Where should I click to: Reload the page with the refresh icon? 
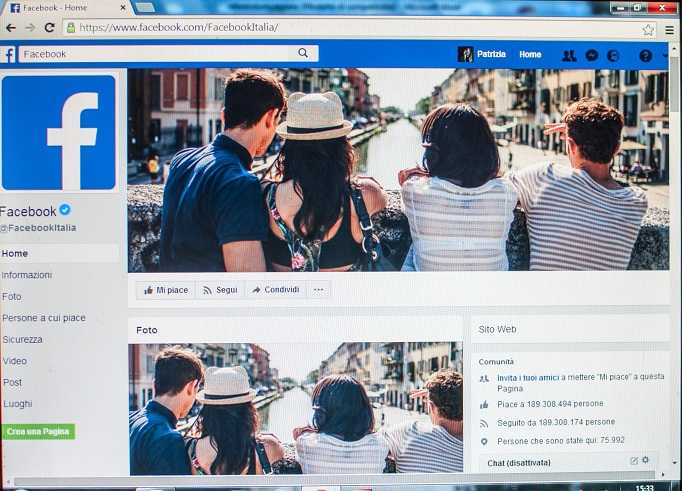50,27
